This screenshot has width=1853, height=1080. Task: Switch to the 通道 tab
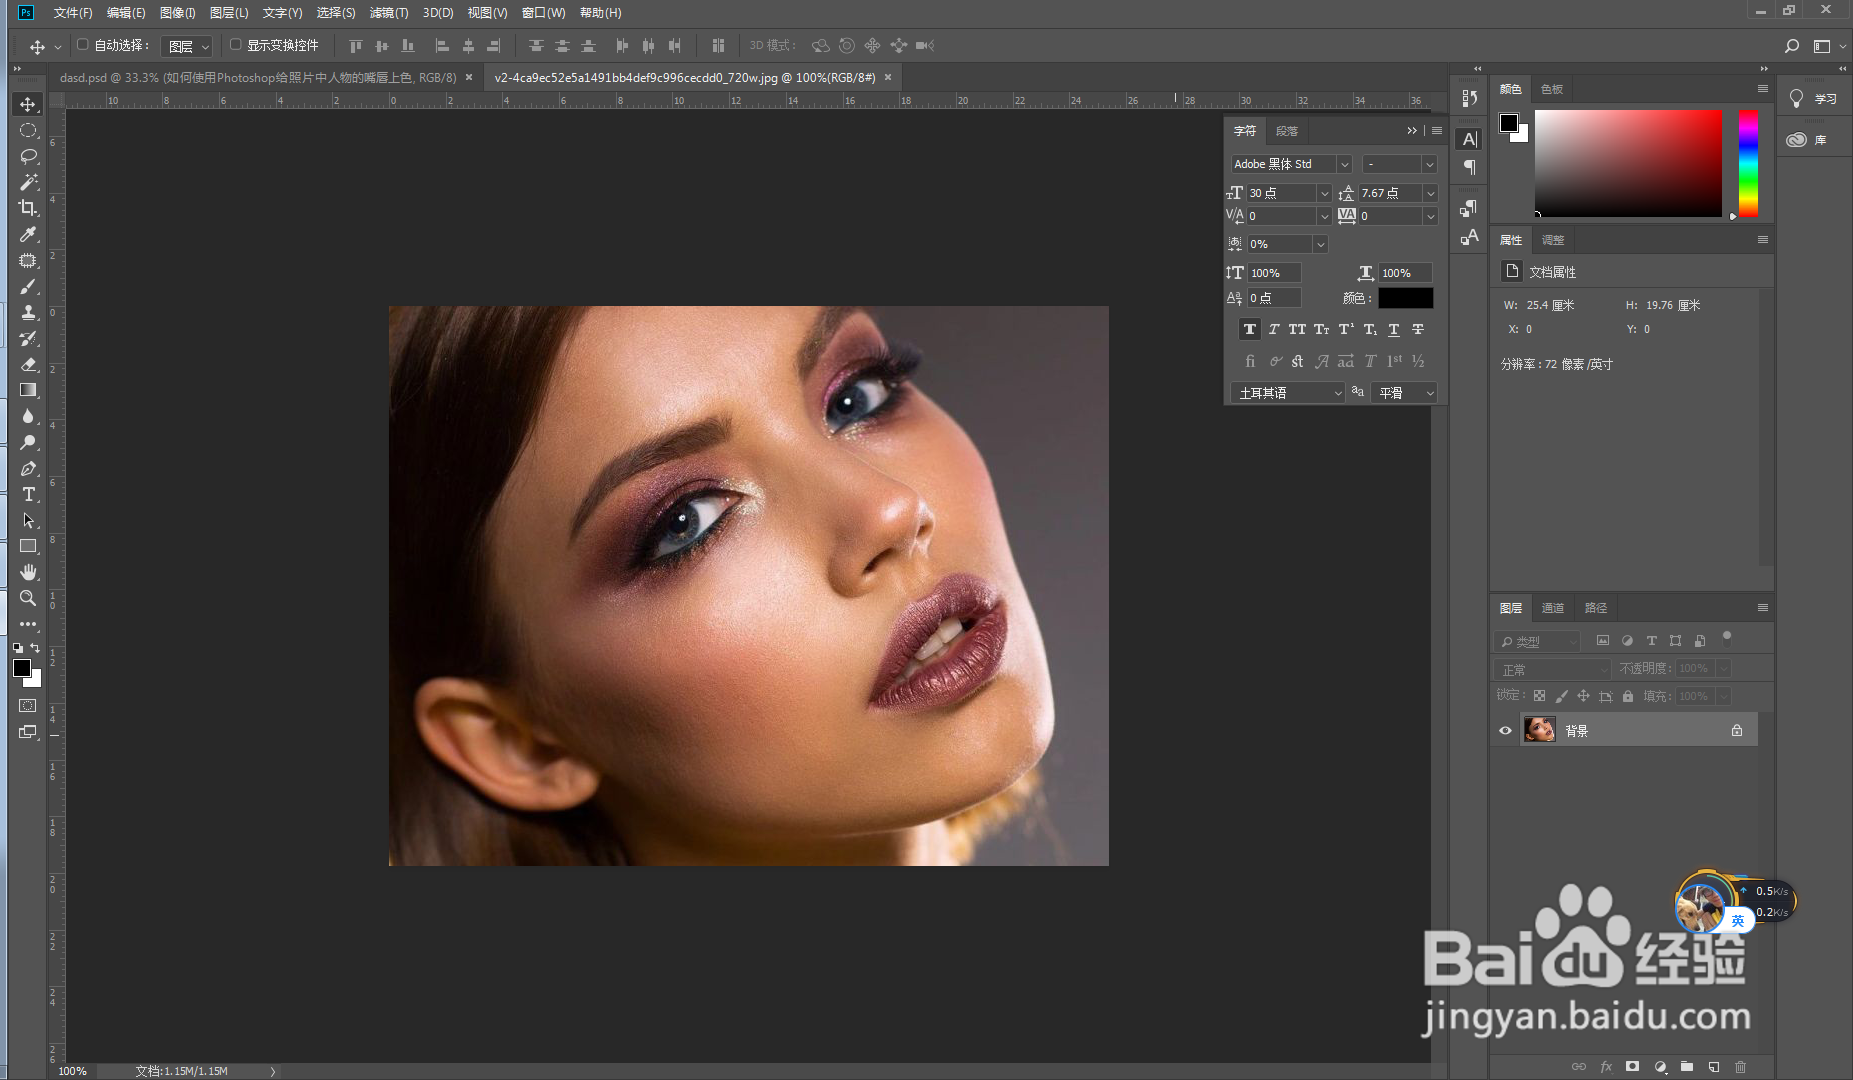click(1553, 607)
